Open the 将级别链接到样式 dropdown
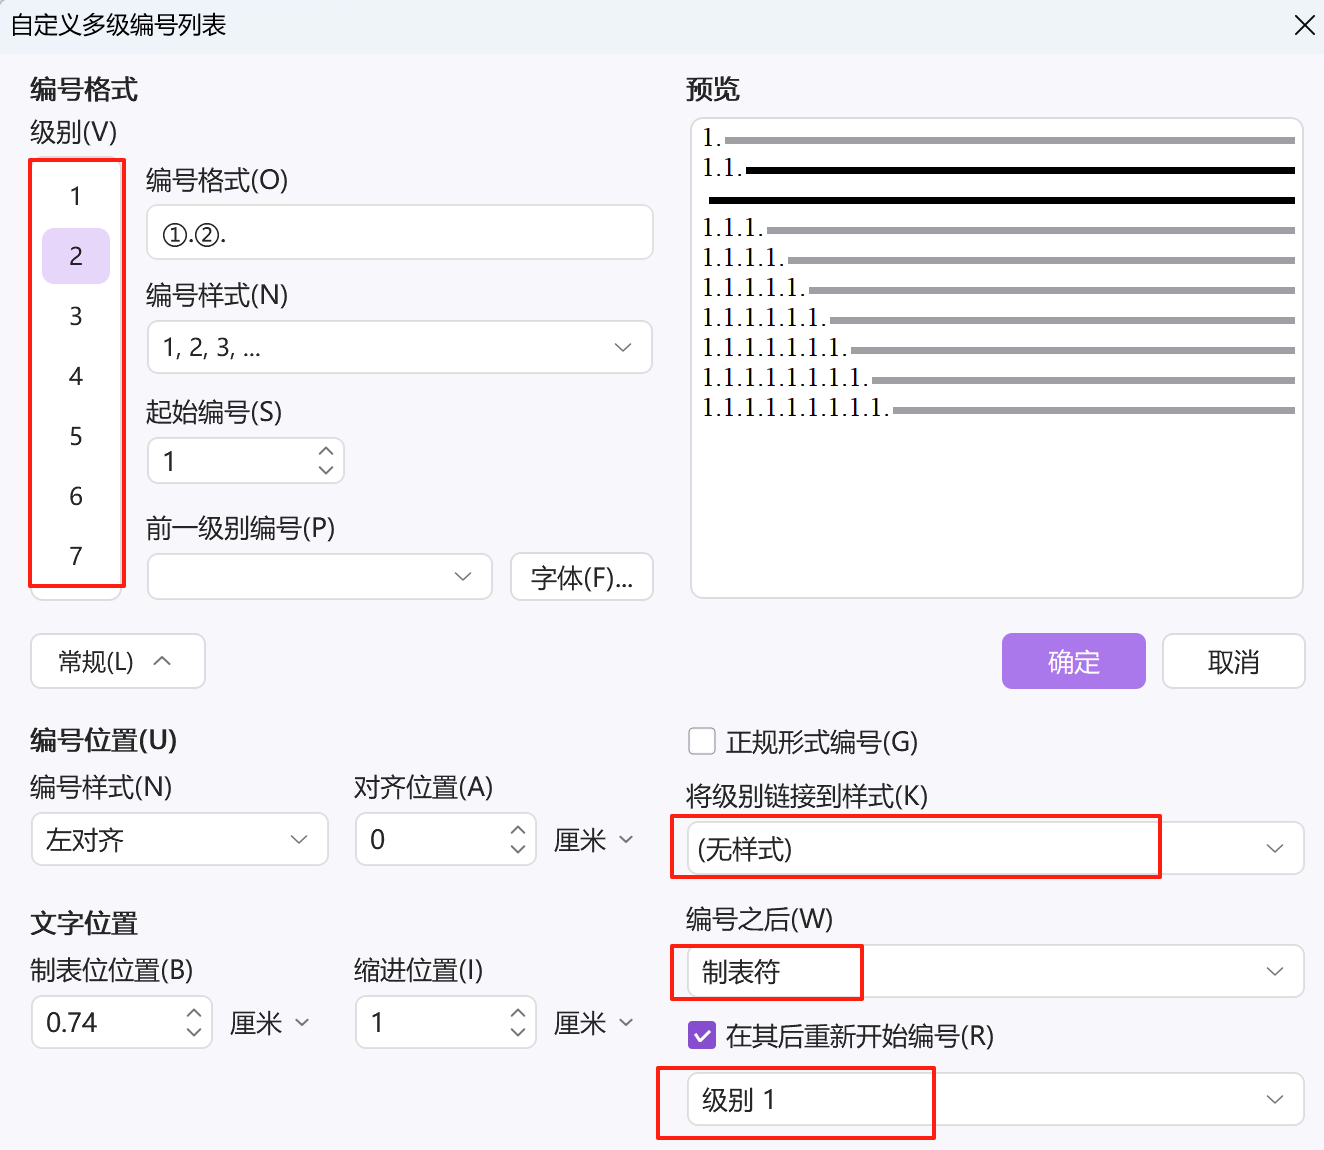 [995, 848]
